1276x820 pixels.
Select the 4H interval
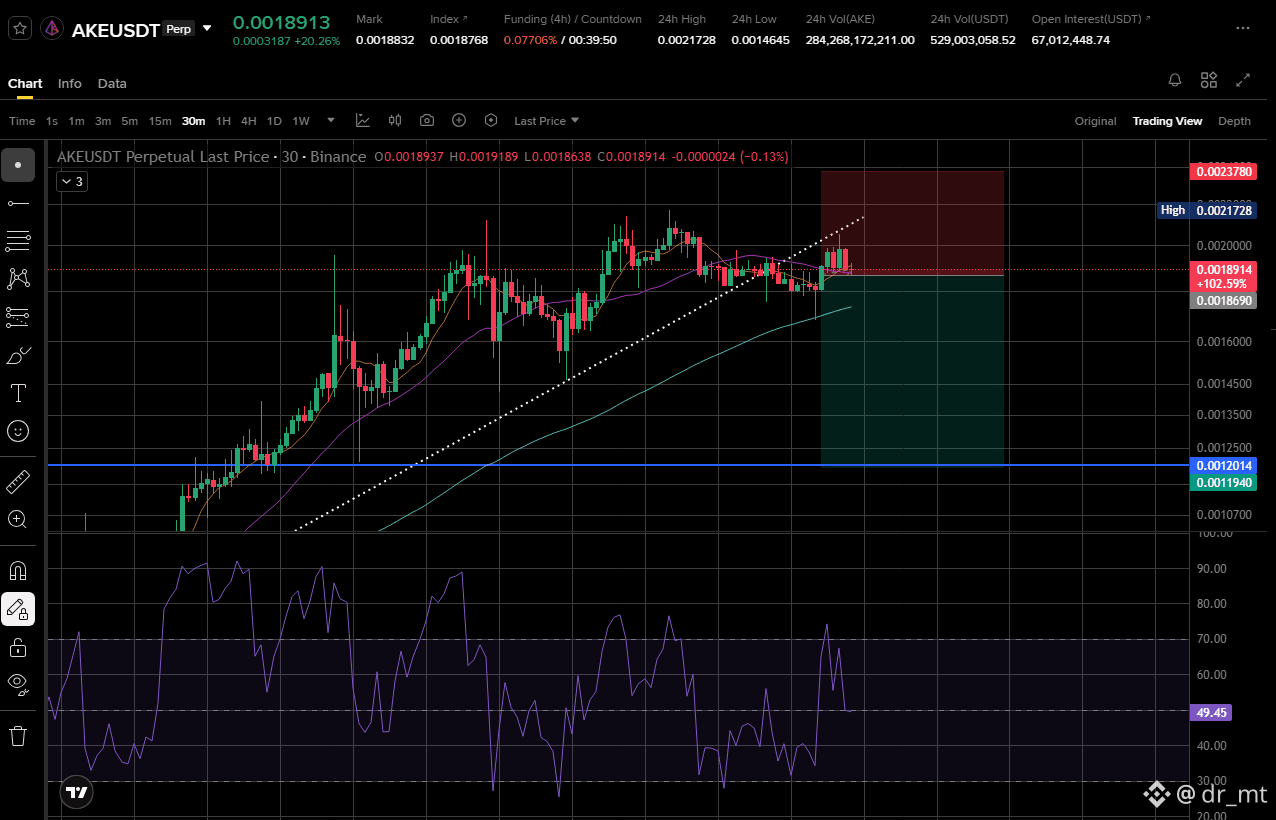coord(248,121)
